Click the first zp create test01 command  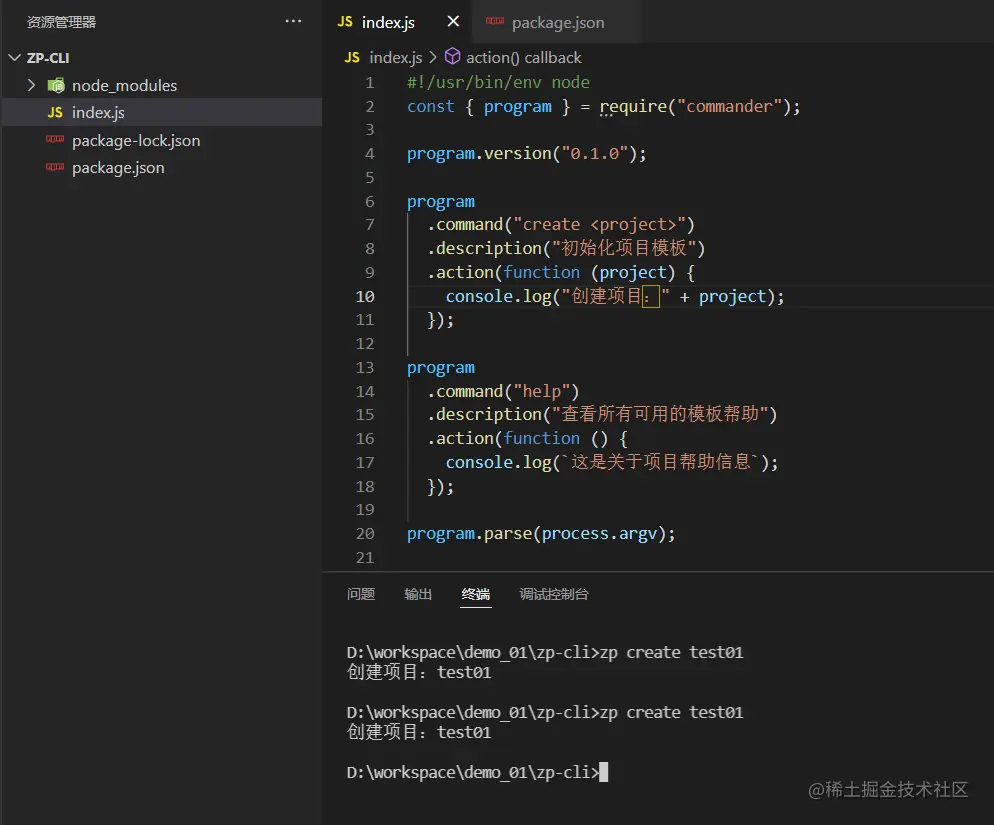tap(671, 652)
